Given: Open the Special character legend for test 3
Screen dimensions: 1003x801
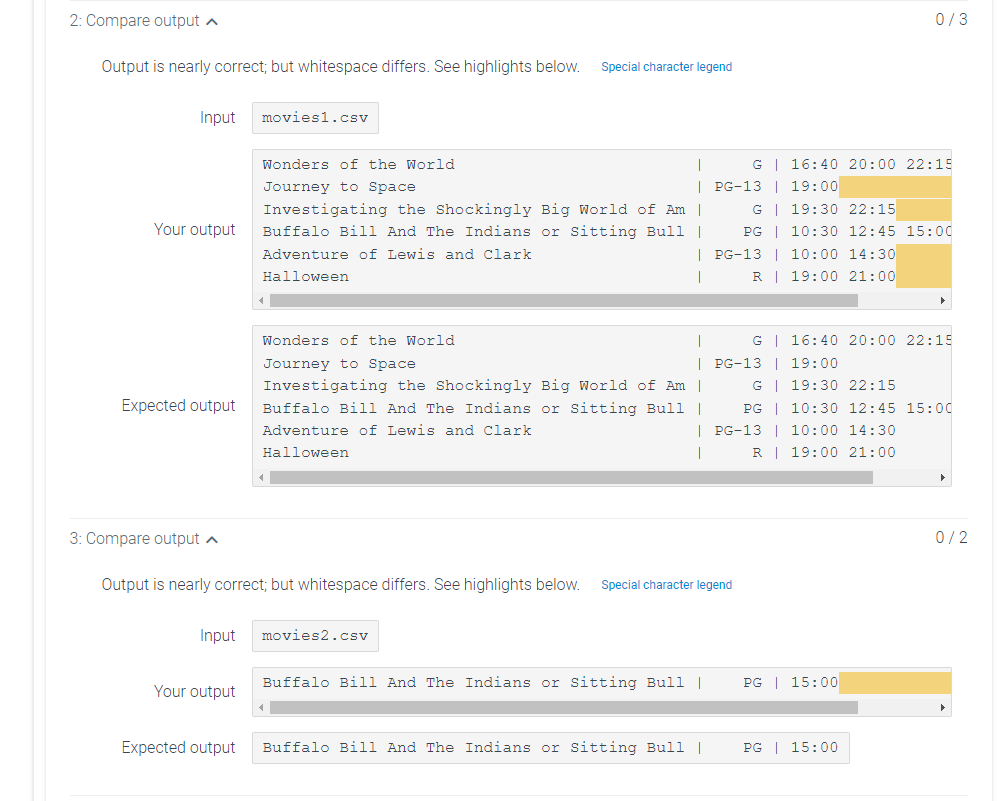Looking at the screenshot, I should 666,585.
